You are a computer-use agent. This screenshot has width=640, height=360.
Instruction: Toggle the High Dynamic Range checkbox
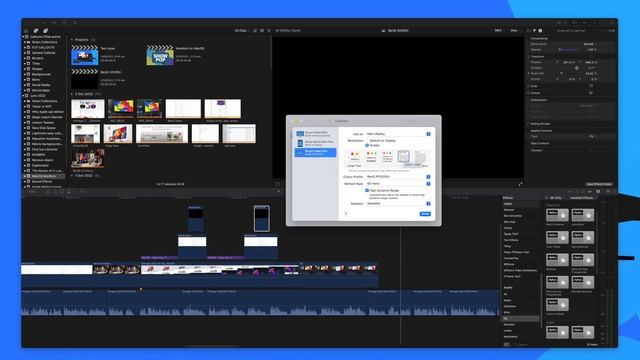pyautogui.click(x=367, y=191)
